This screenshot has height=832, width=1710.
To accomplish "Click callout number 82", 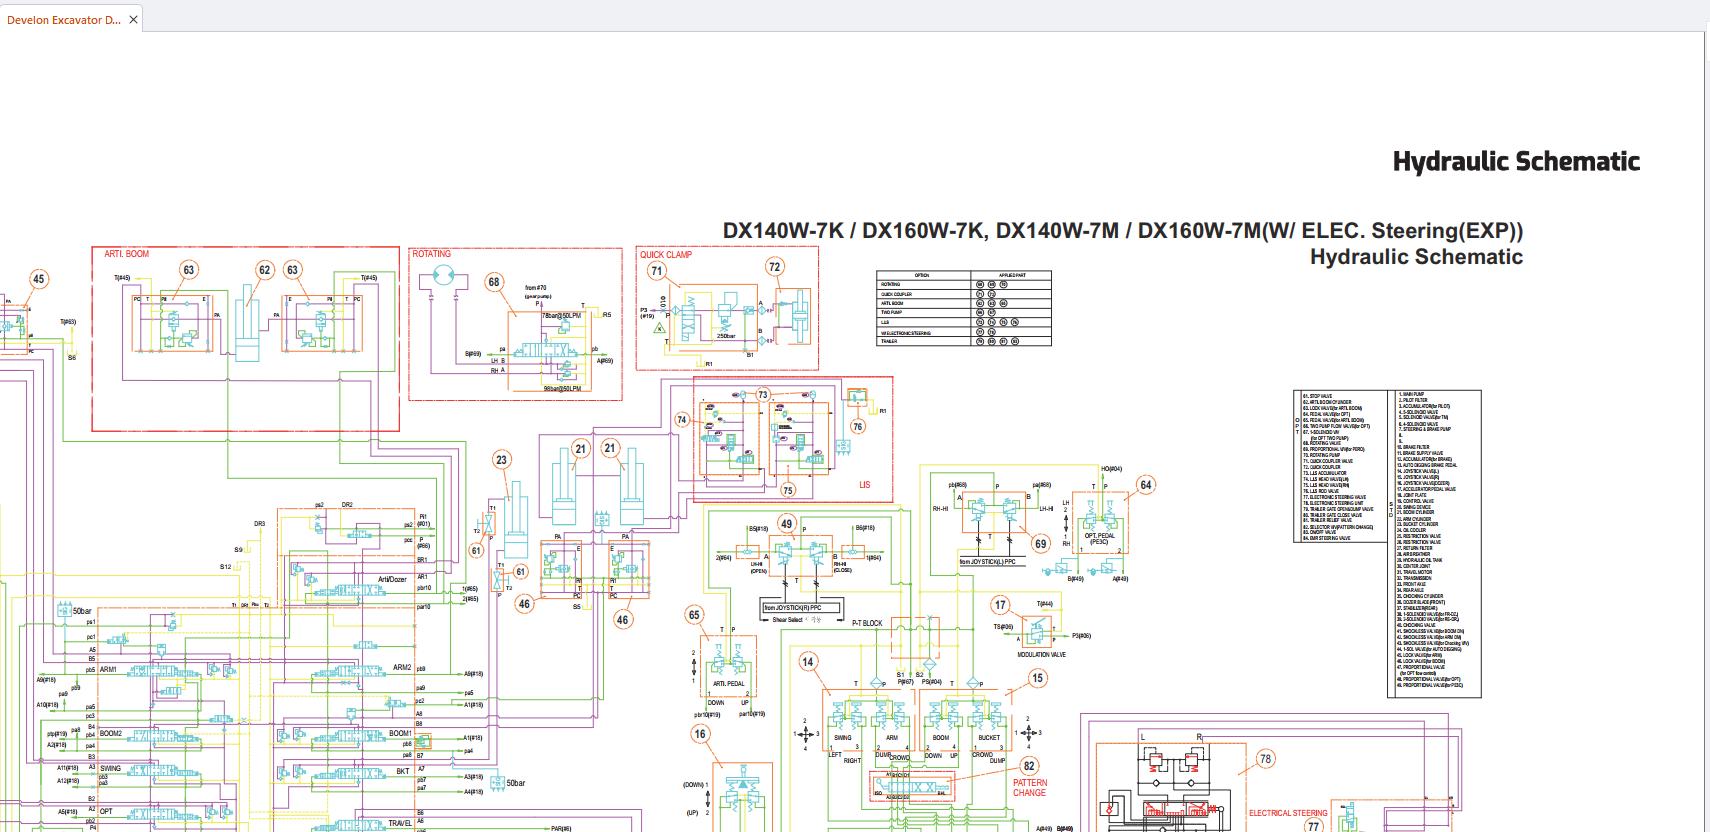I will (1029, 766).
